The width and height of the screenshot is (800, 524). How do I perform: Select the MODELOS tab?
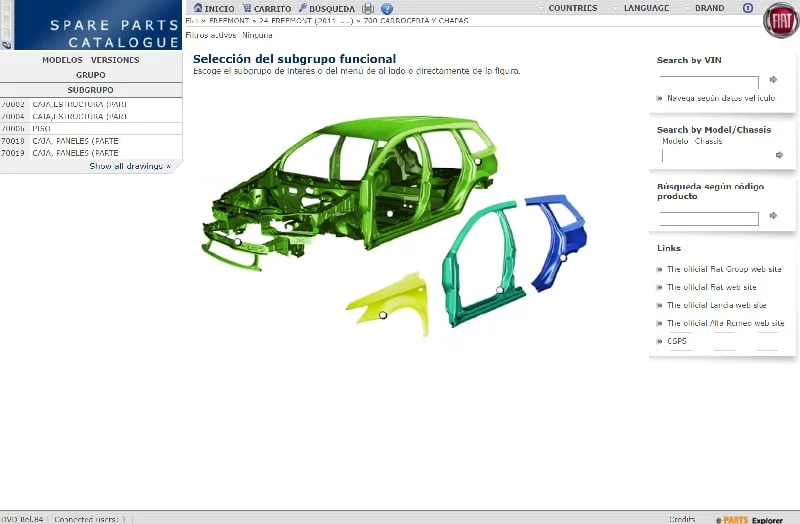click(x=62, y=60)
